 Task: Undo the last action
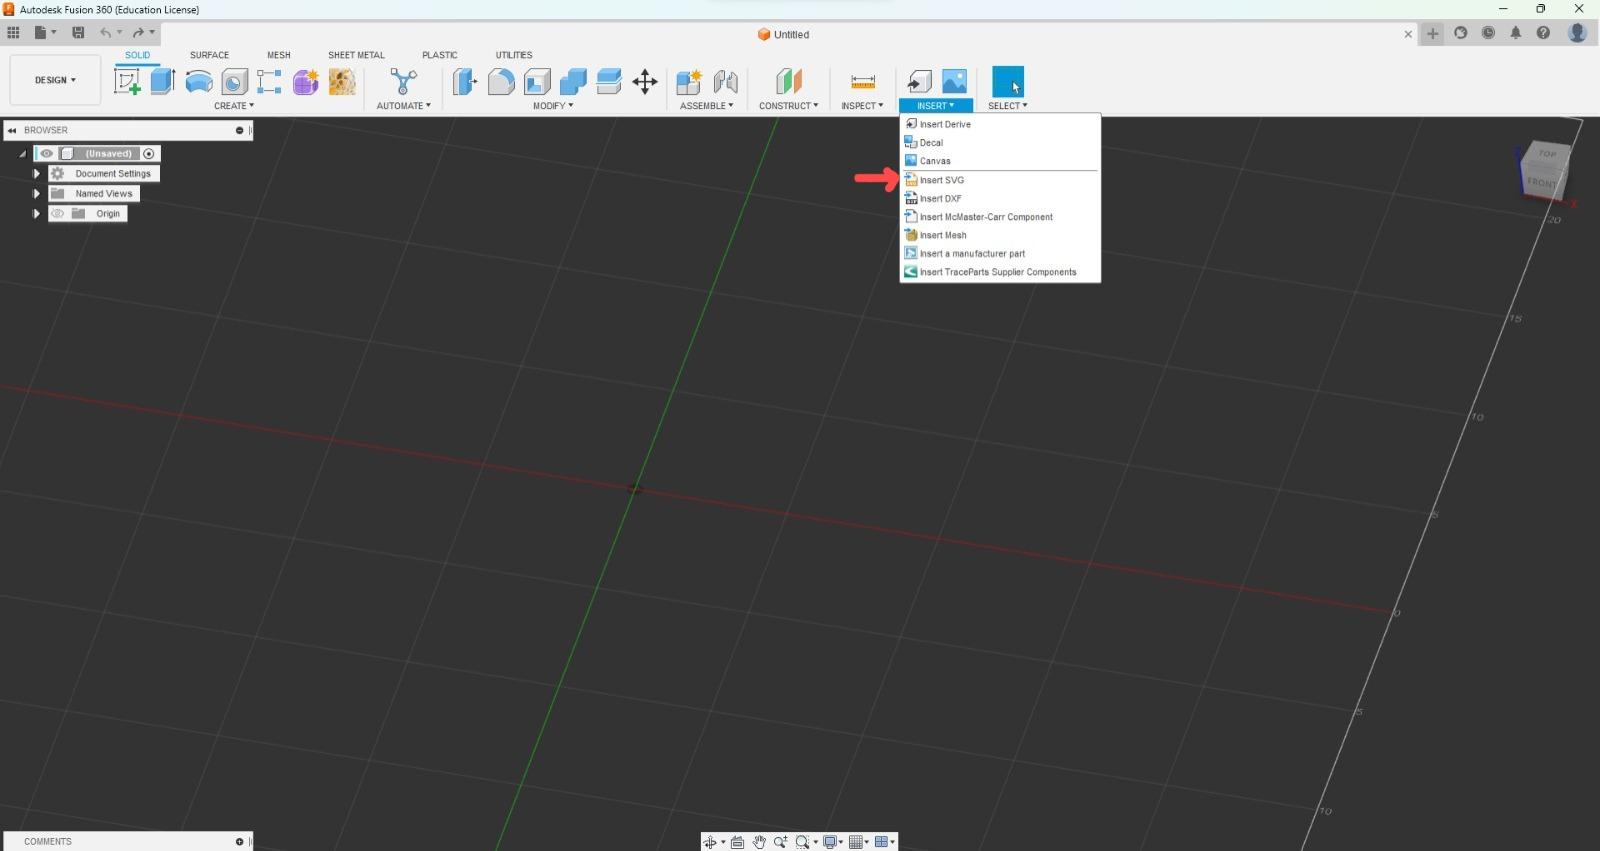point(105,33)
